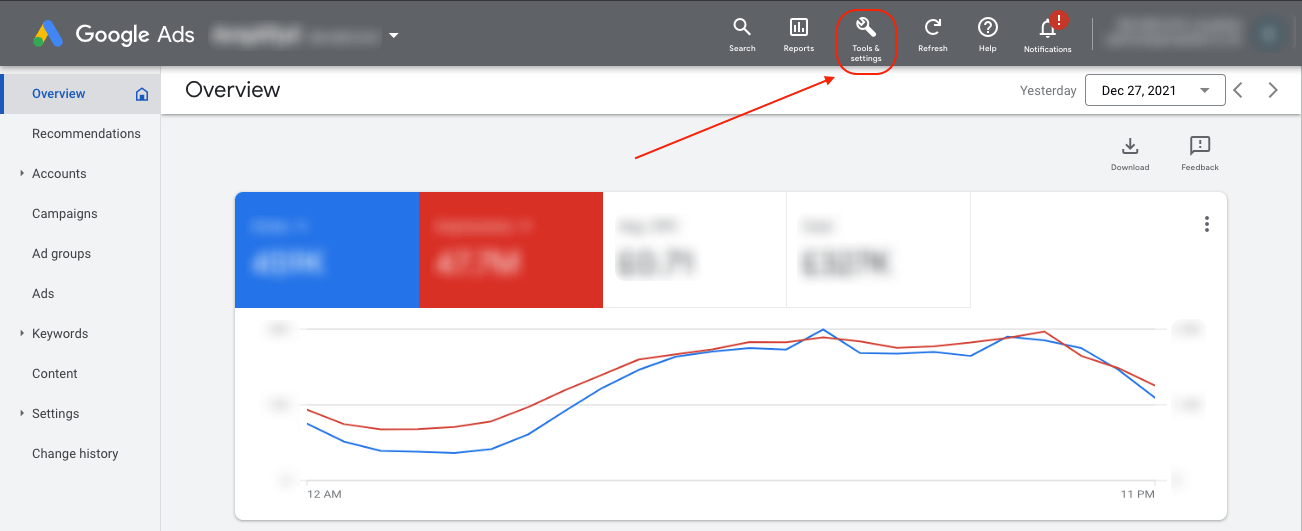The width and height of the screenshot is (1302, 531).
Task: Open Campaigns in the sidebar
Action: (65, 214)
